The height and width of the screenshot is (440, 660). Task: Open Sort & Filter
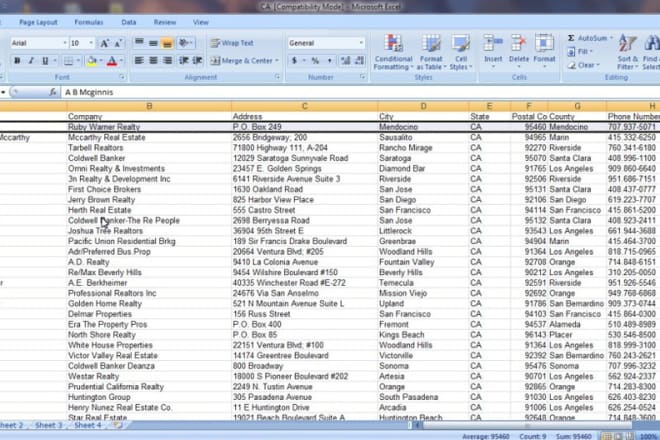coord(627,52)
